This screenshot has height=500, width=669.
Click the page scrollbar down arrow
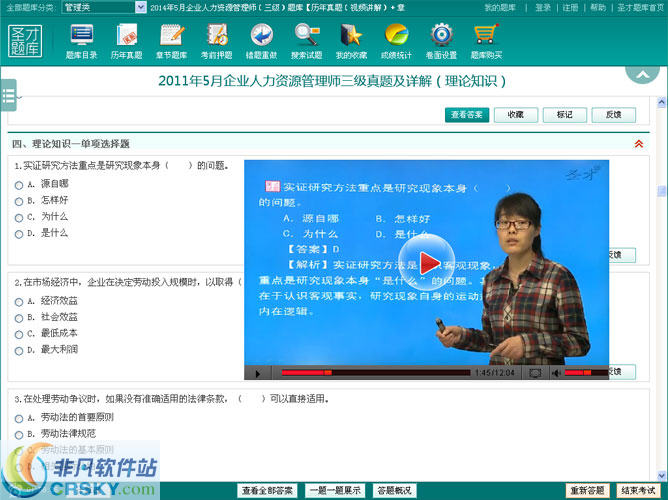point(662,475)
